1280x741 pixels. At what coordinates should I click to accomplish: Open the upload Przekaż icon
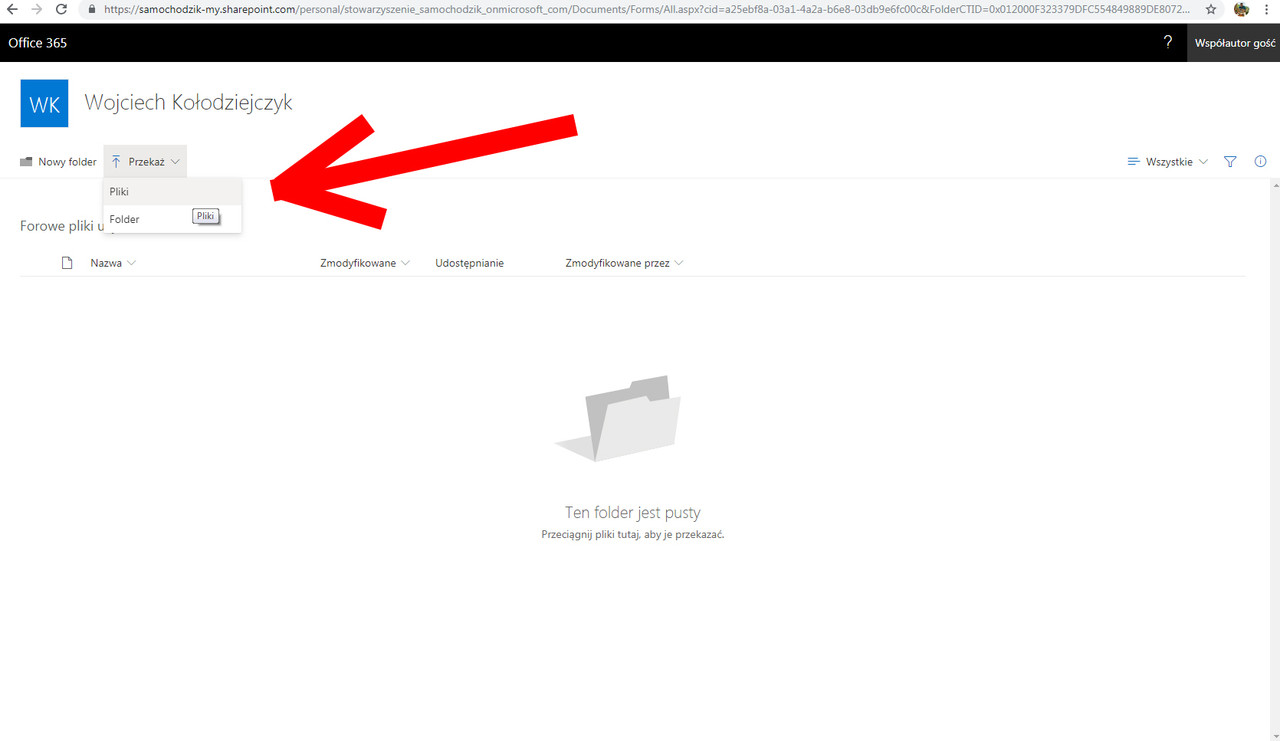tap(115, 161)
